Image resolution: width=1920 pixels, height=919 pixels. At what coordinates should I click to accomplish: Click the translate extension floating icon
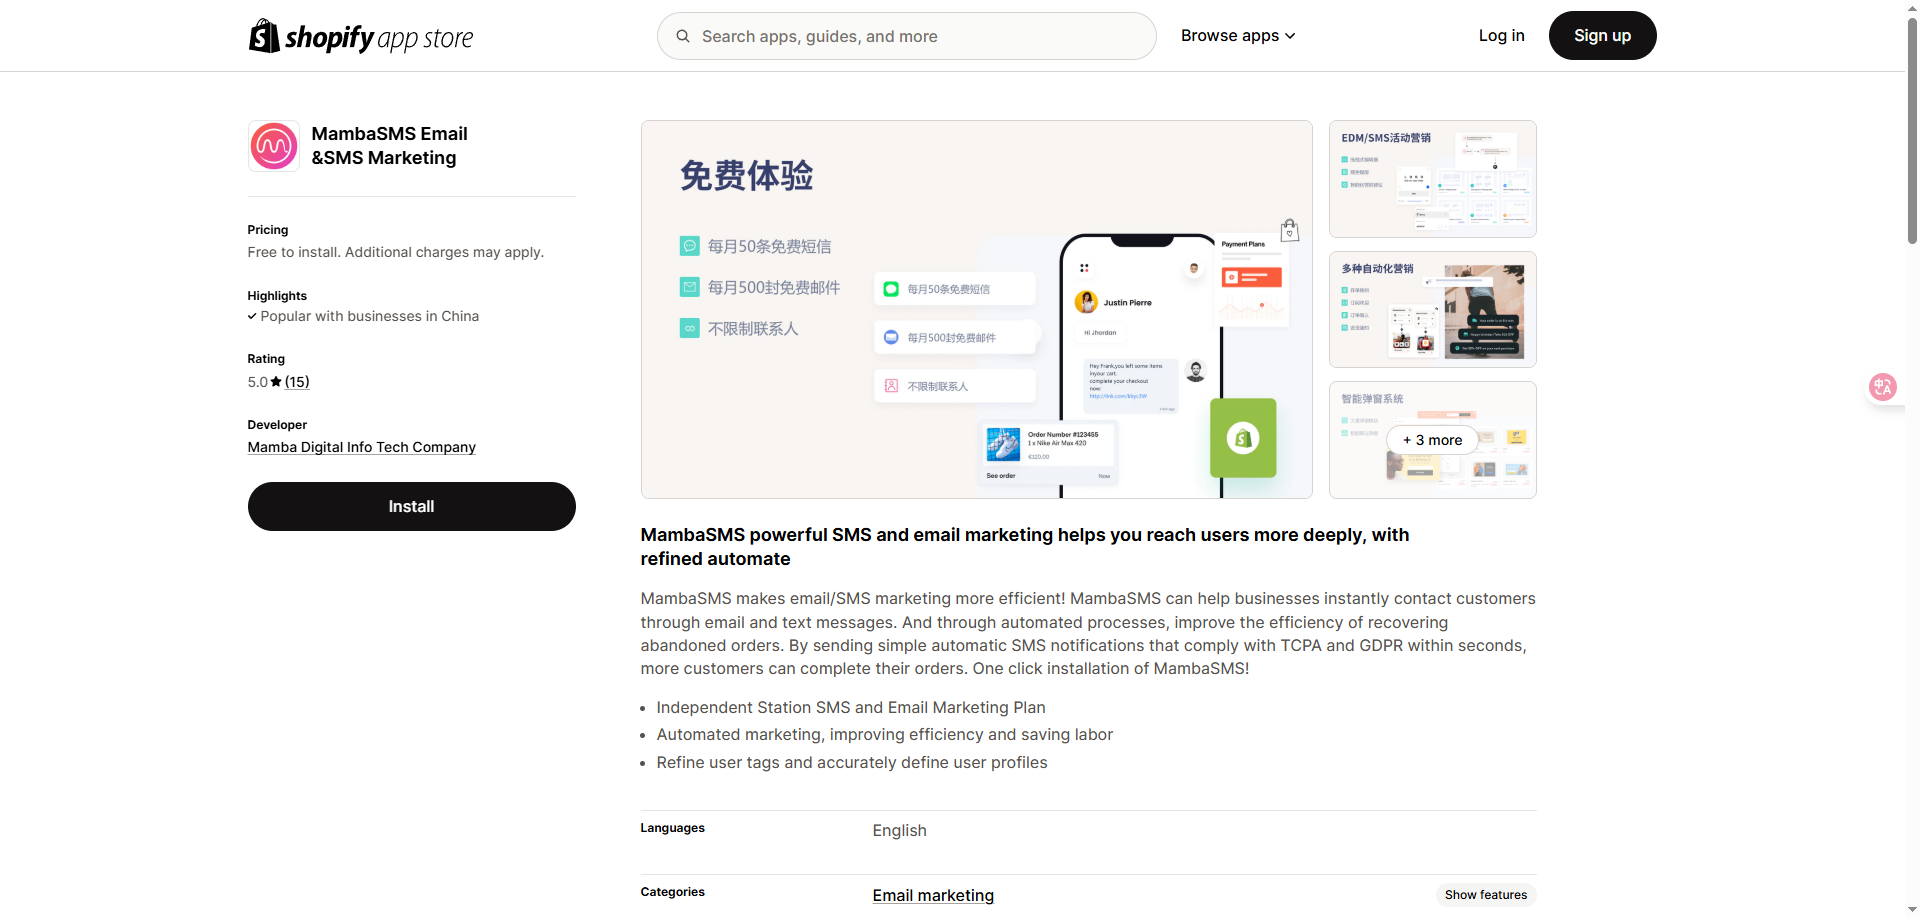(1883, 387)
